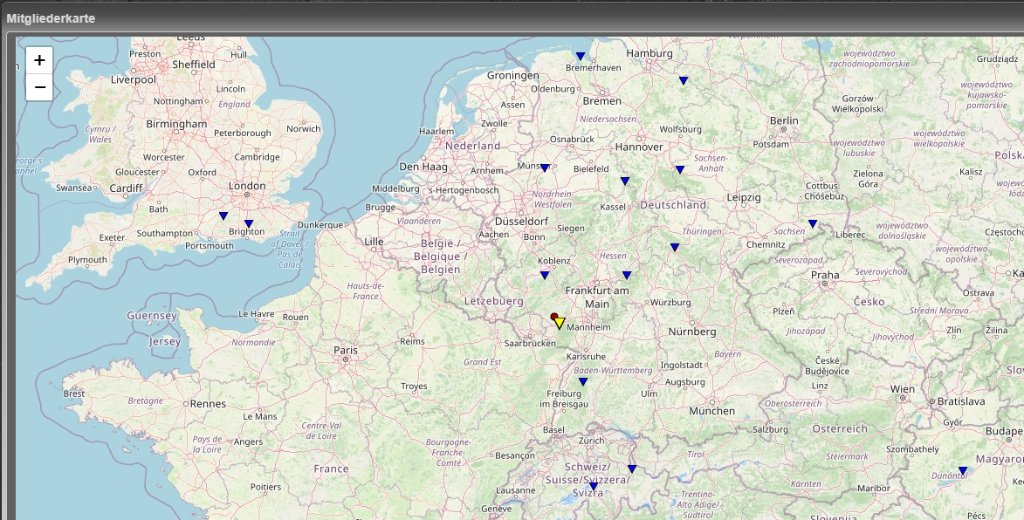The image size is (1024, 520).
Task: Click the marker between Bielefeld and Kassel
Action: pos(624,181)
